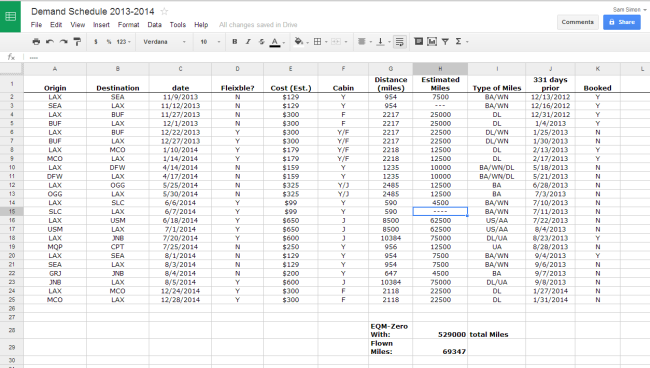The height and width of the screenshot is (368, 650).
Task: Insert a chart
Action: point(432,41)
